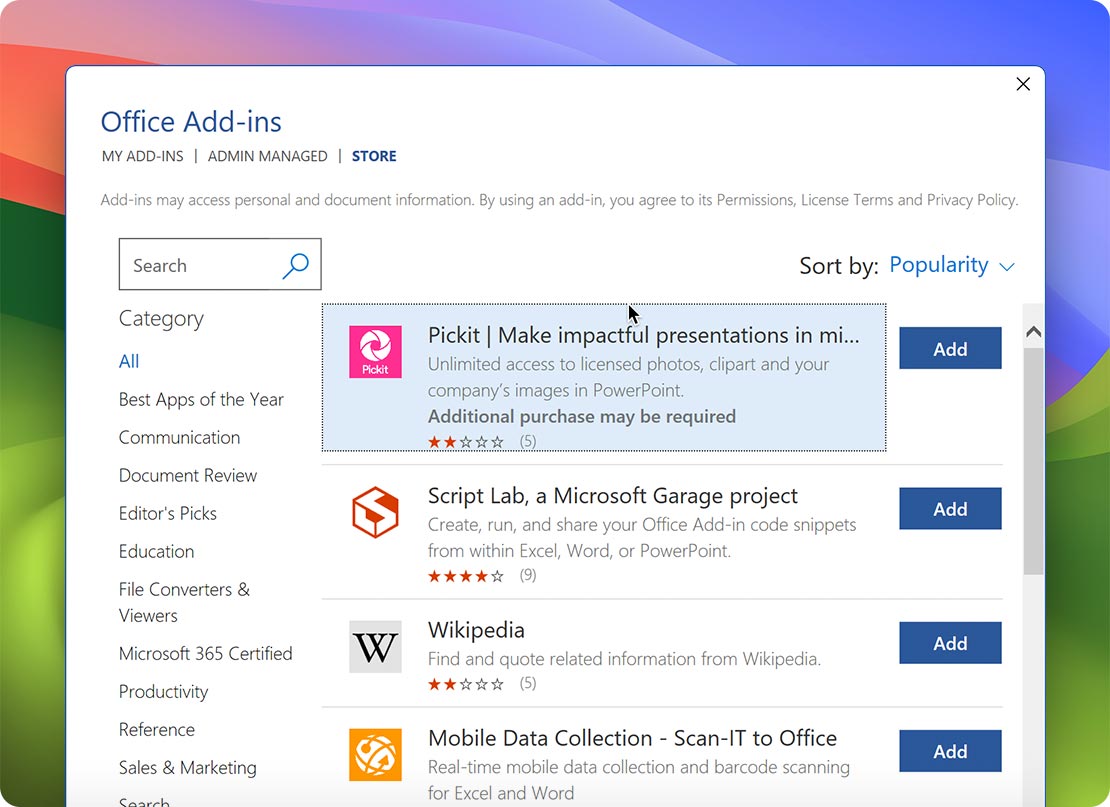
Task: Click the Scan-IT to Office icon
Action: (375, 755)
